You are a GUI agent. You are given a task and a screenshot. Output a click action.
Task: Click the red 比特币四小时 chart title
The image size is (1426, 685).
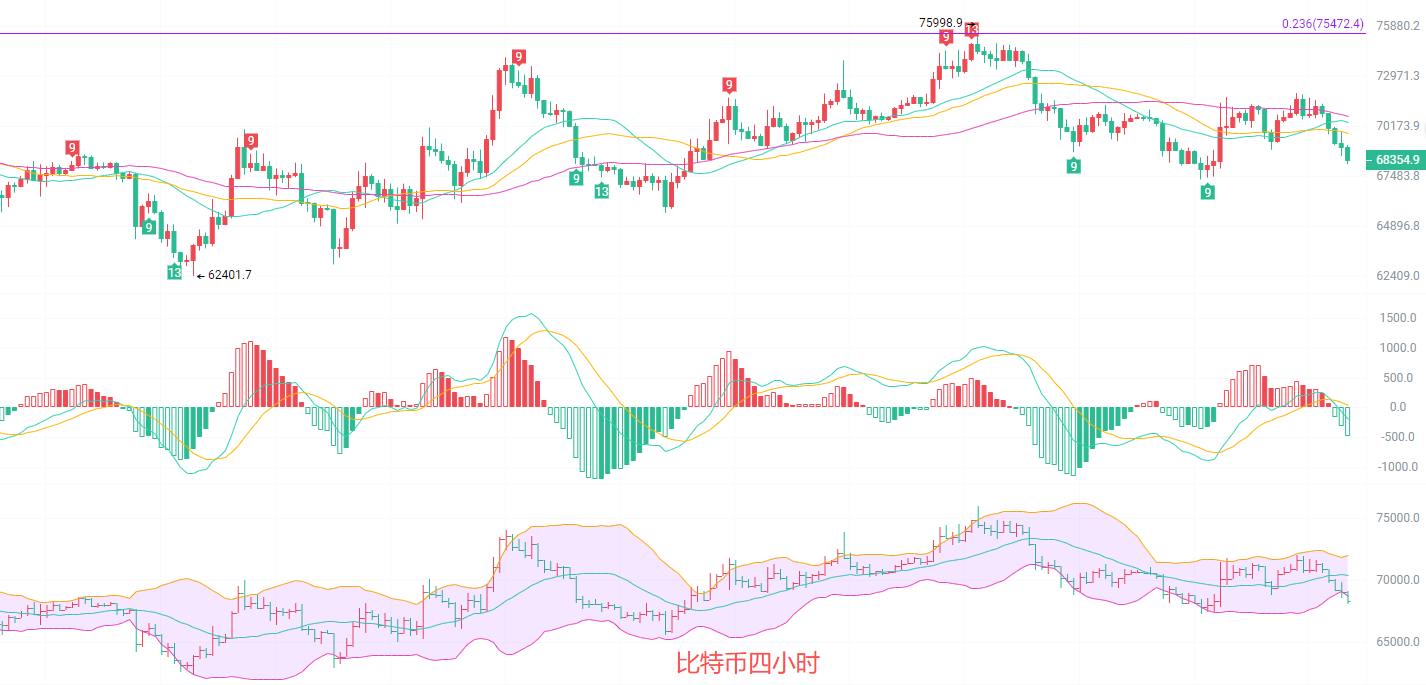click(x=747, y=662)
